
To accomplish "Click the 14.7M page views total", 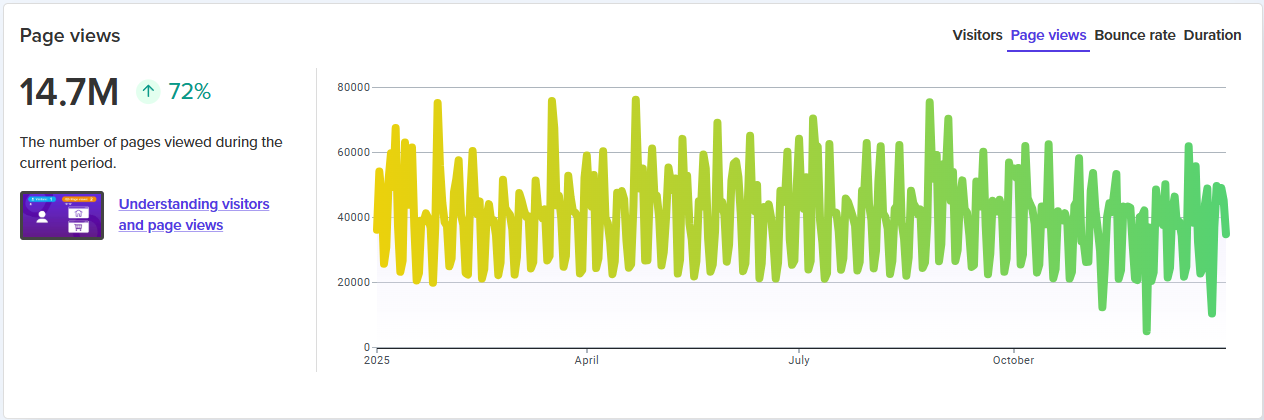I will [x=69, y=92].
